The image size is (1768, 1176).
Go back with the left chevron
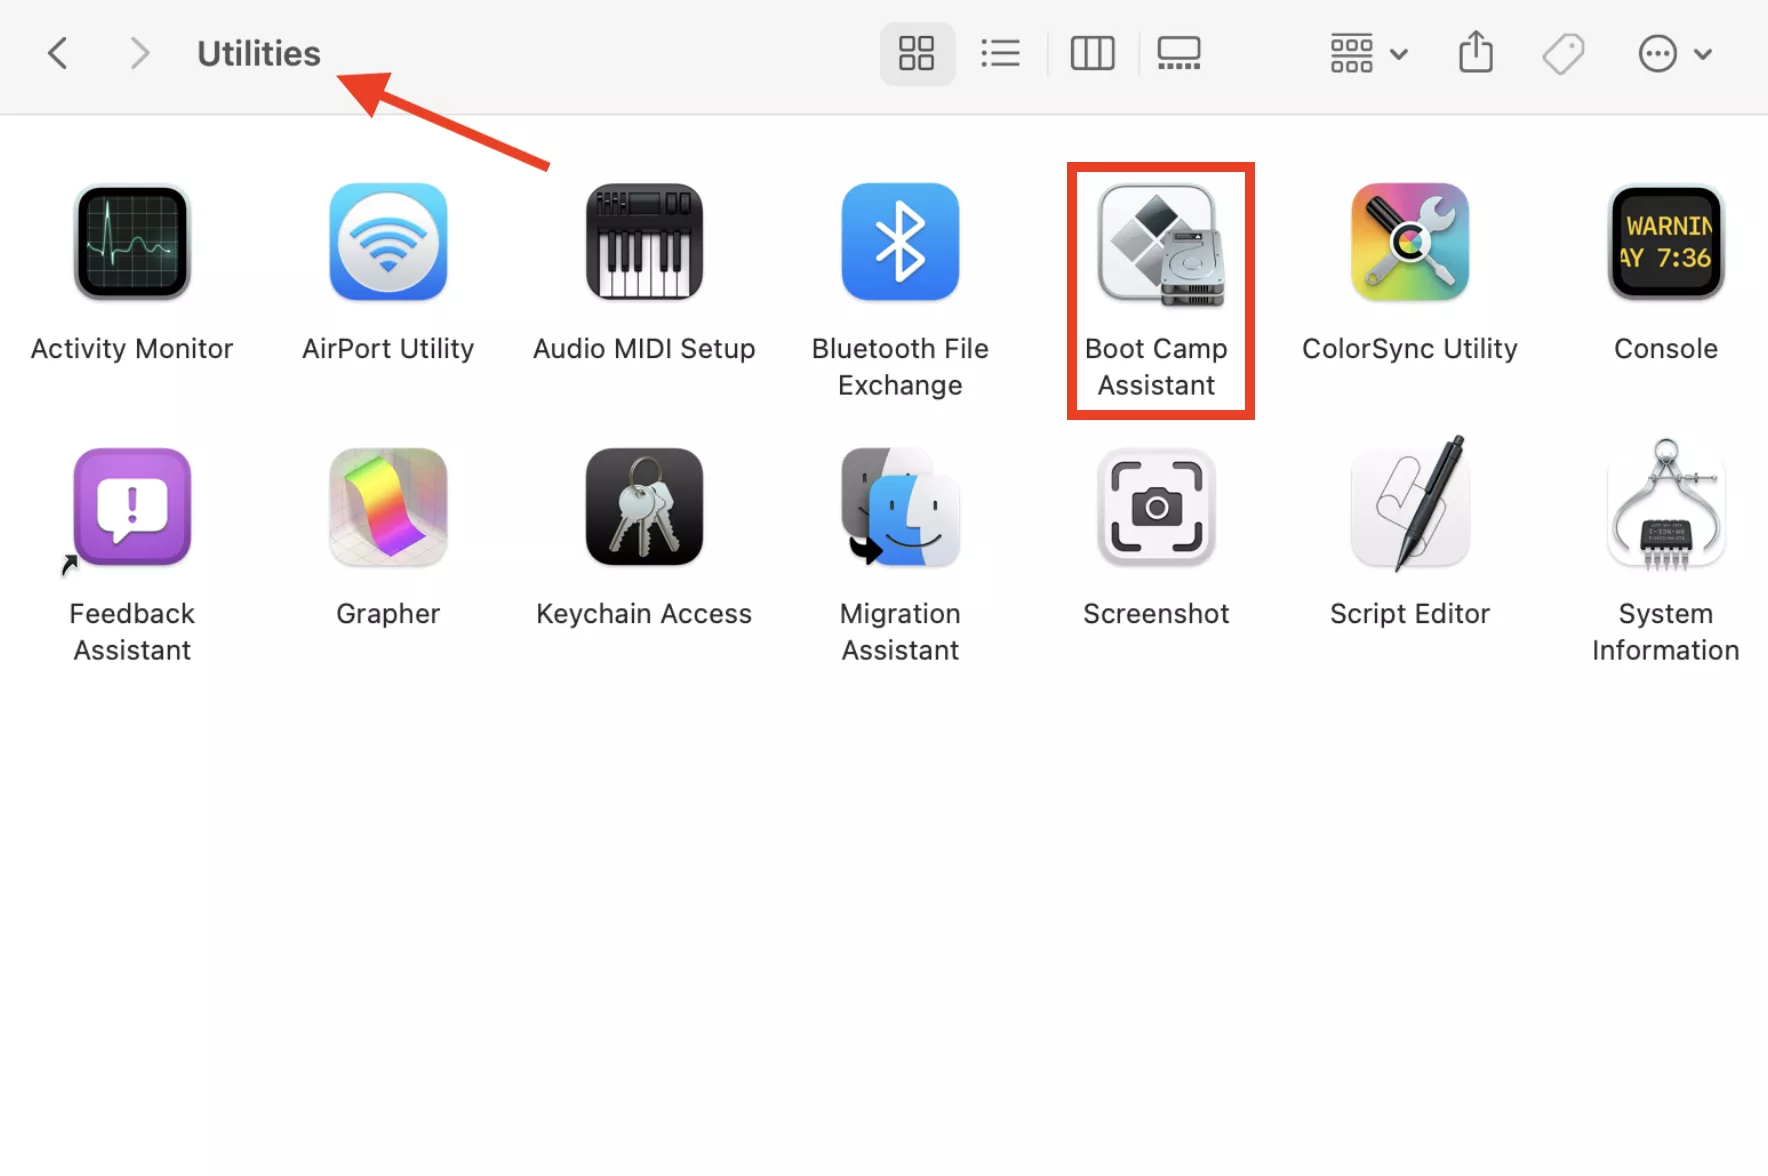click(x=58, y=53)
